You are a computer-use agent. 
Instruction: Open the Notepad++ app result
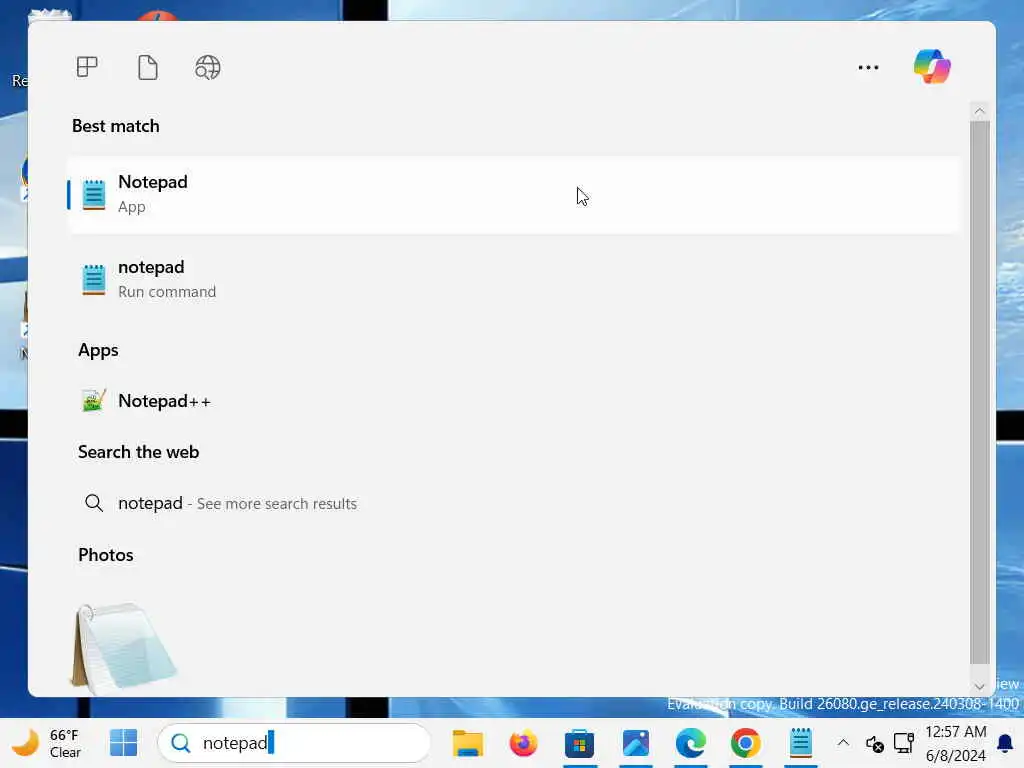513,401
